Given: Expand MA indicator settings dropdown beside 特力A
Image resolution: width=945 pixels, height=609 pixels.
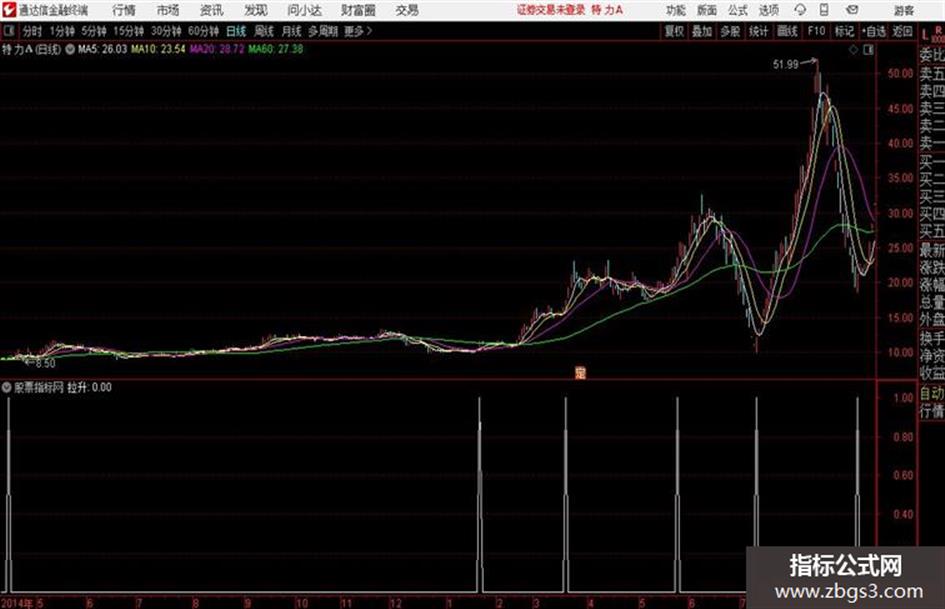Looking at the screenshot, I should pyautogui.click(x=70, y=49).
